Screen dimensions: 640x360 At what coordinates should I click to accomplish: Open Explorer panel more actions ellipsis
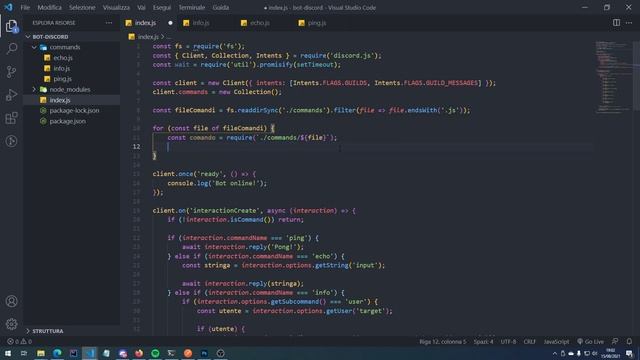point(109,23)
